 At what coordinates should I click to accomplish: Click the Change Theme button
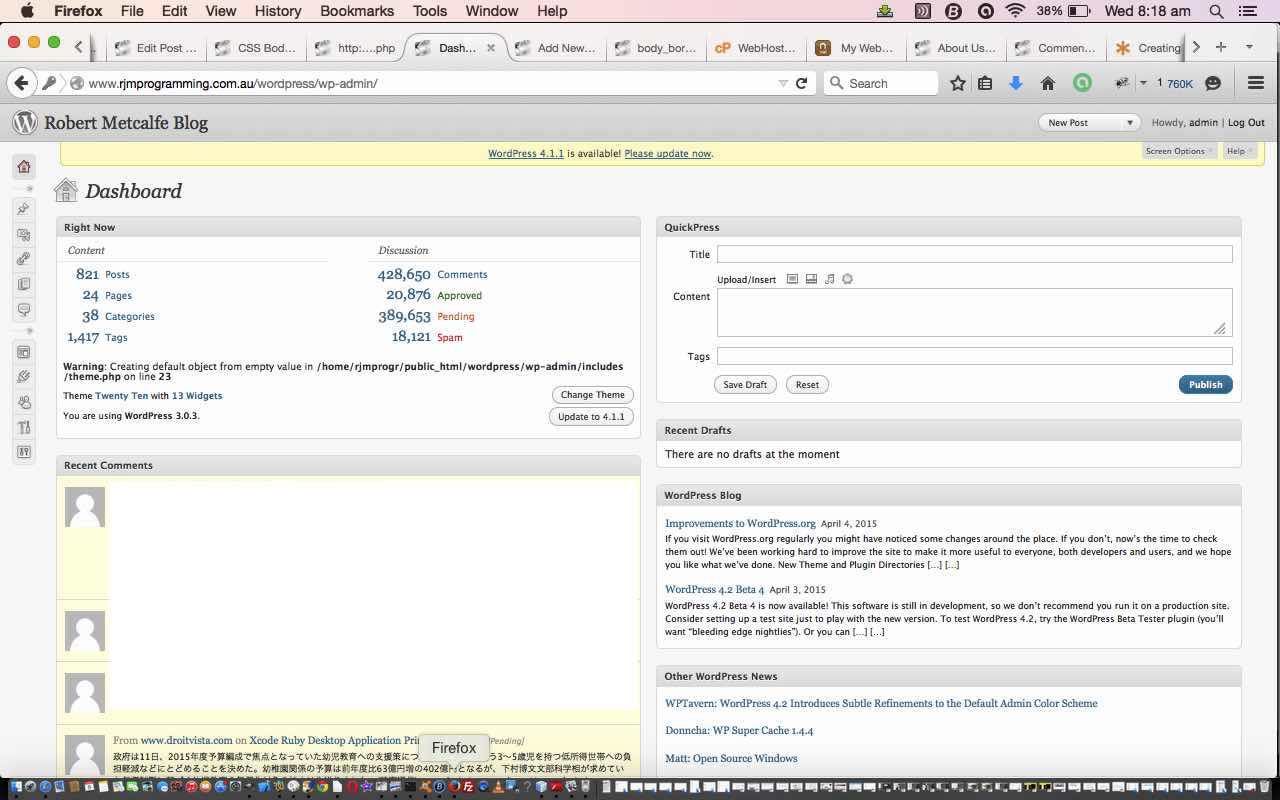[x=592, y=395]
